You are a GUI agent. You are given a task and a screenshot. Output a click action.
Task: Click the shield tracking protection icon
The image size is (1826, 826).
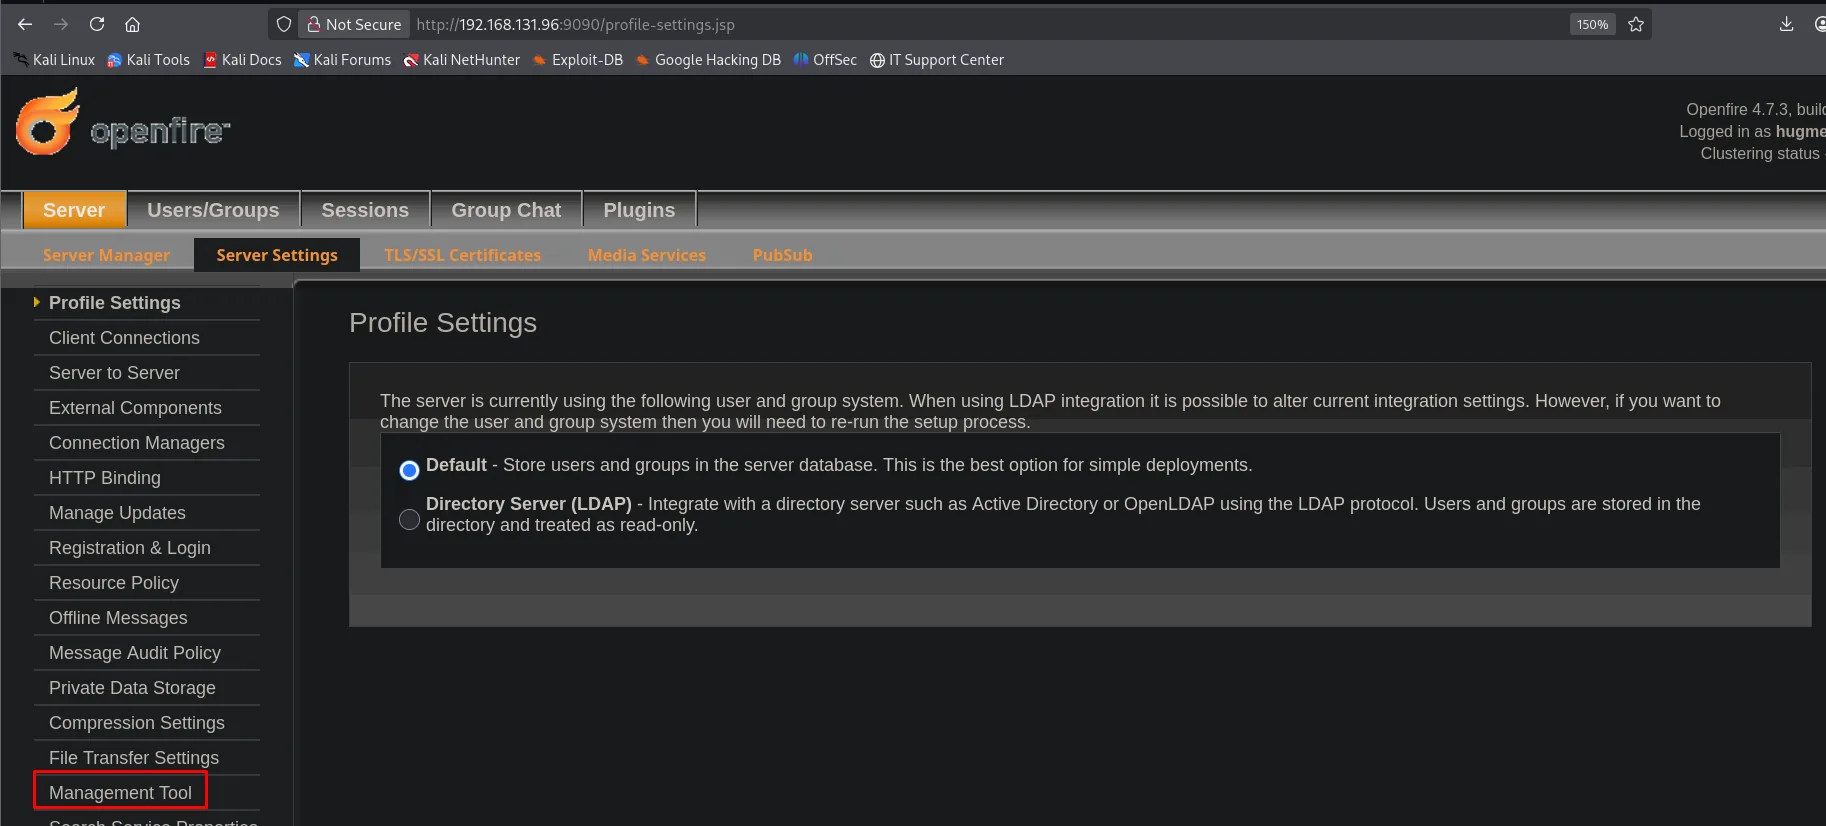pyautogui.click(x=284, y=24)
